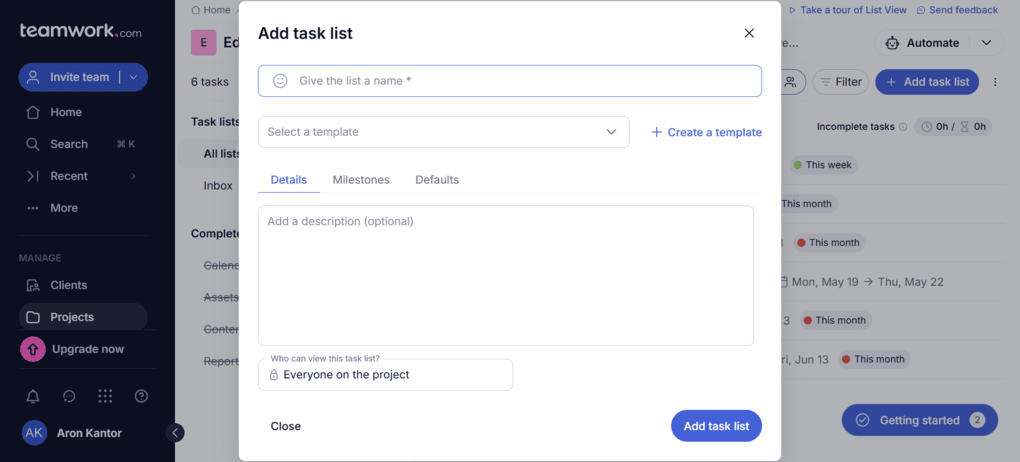Viewport: 1020px width, 462px height.
Task: Open the task list visibility dropdown
Action: click(x=385, y=375)
